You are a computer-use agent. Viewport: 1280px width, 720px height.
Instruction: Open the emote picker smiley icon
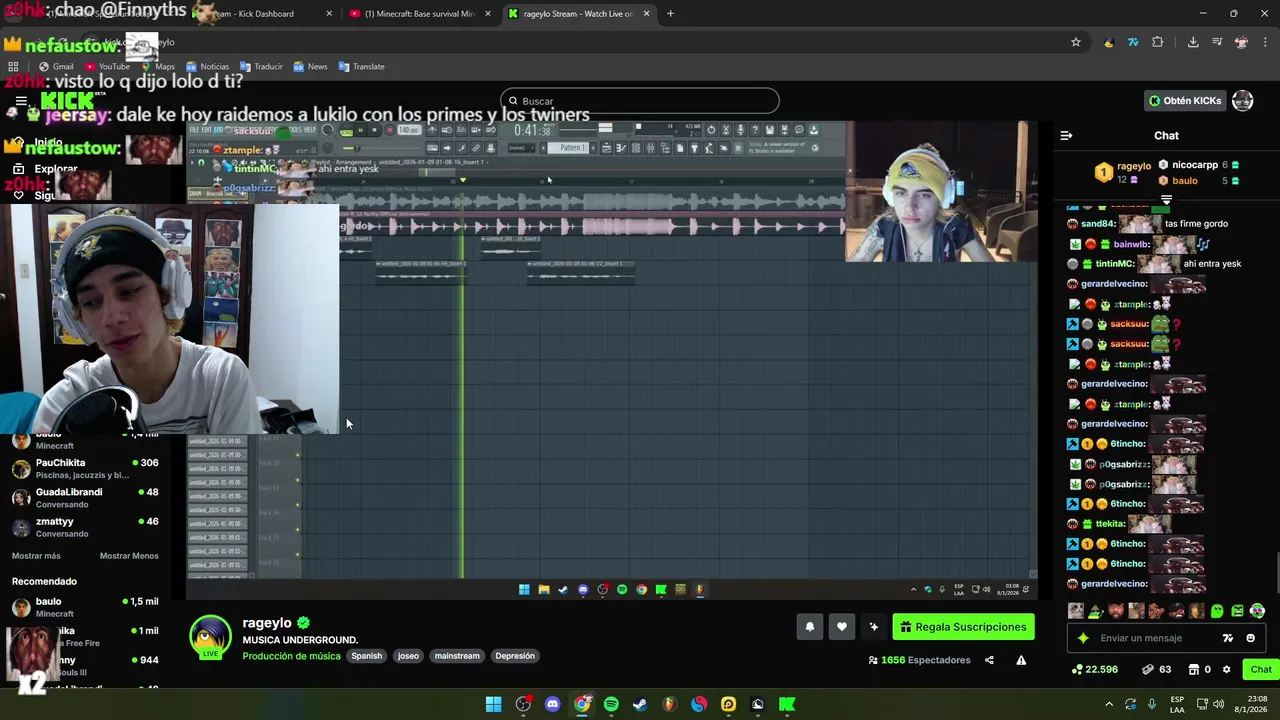[x=1250, y=638]
